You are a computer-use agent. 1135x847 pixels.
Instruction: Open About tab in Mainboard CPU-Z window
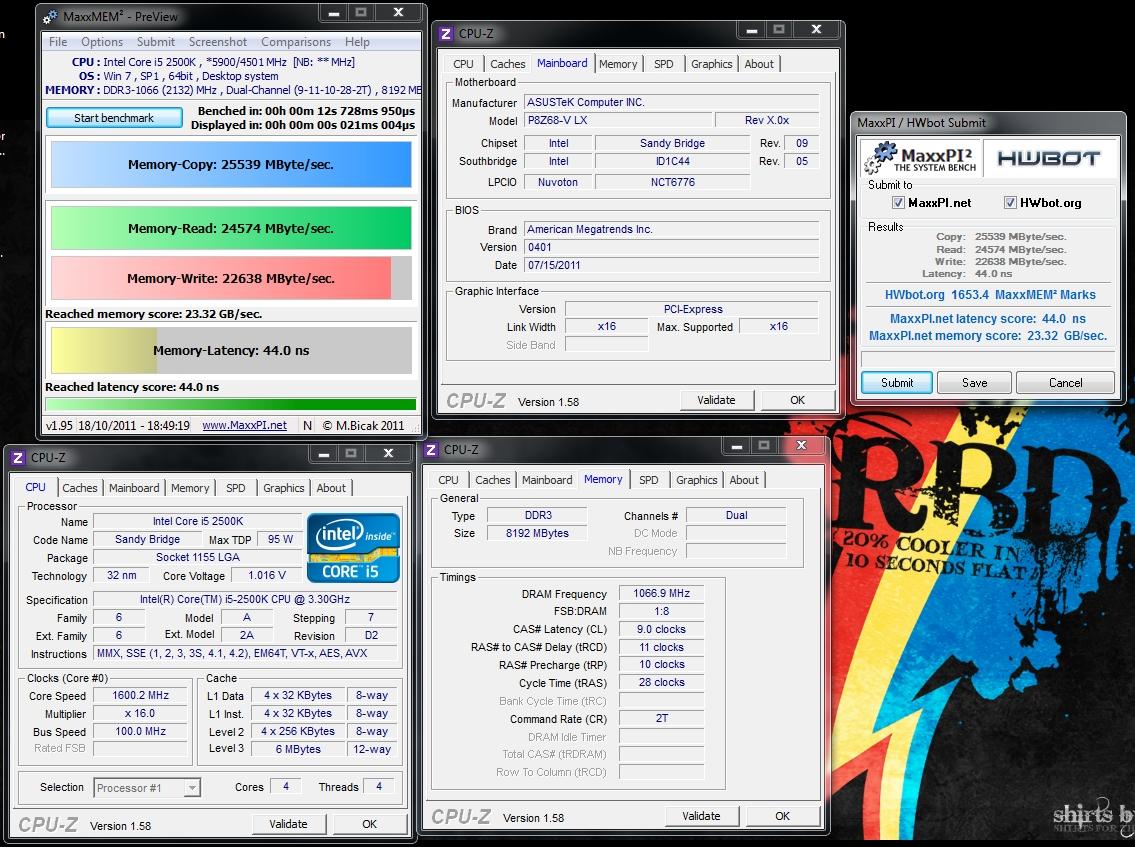coord(759,64)
